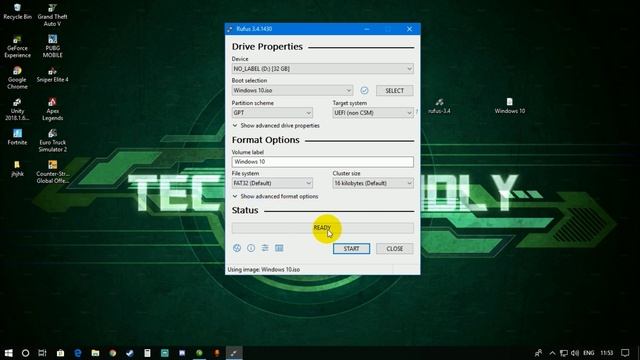Open the Action Center notifications icon

click(x=625, y=353)
